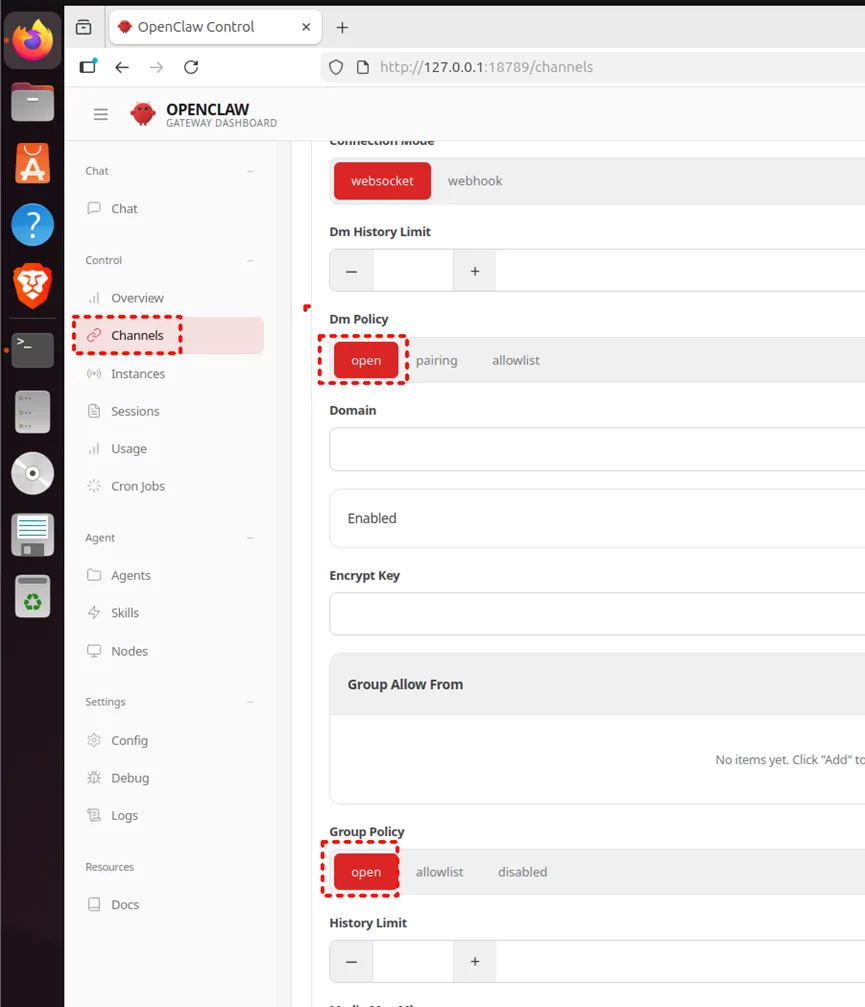Open Ubuntu Software from the dock
The image size is (865, 1007).
coord(32,163)
